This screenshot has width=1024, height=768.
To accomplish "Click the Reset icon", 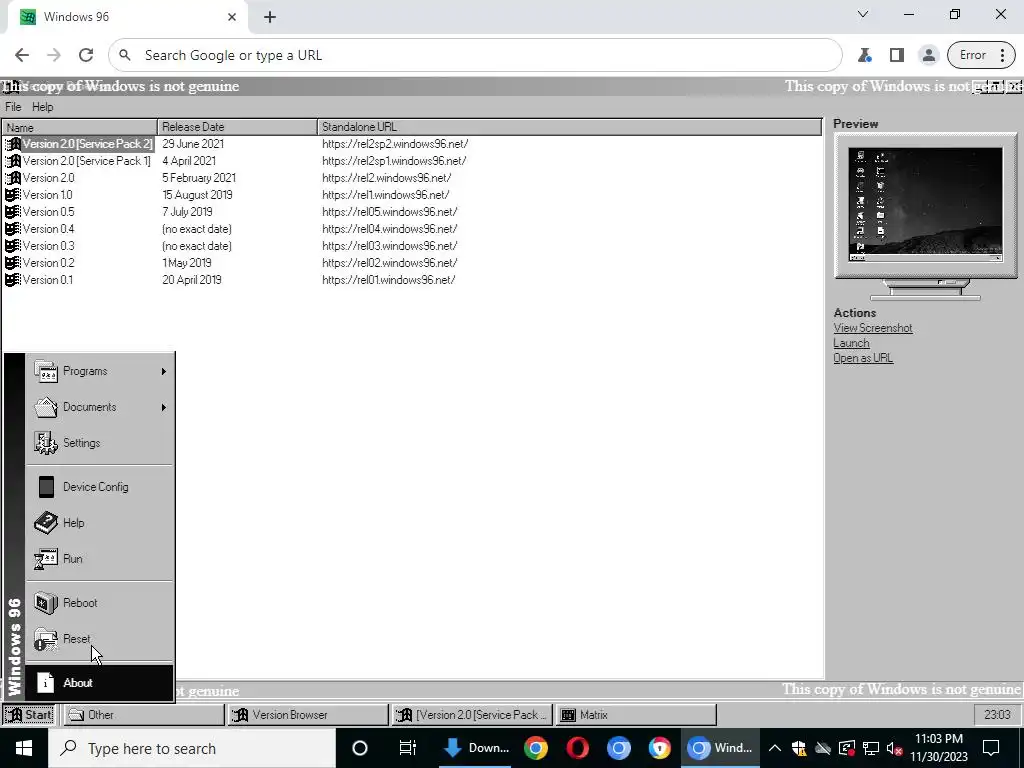I will (x=46, y=639).
